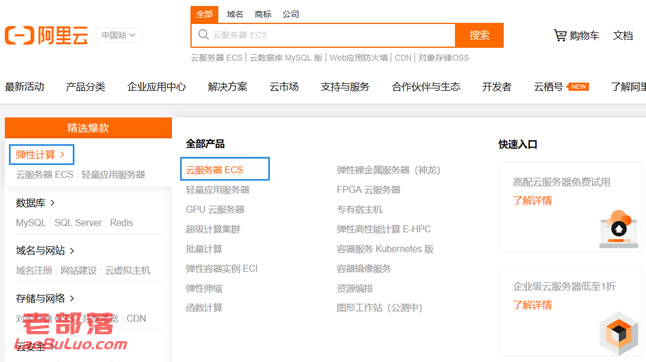The image size is (646, 362).
Task: Click the orange 搜索 button
Action: click(479, 35)
